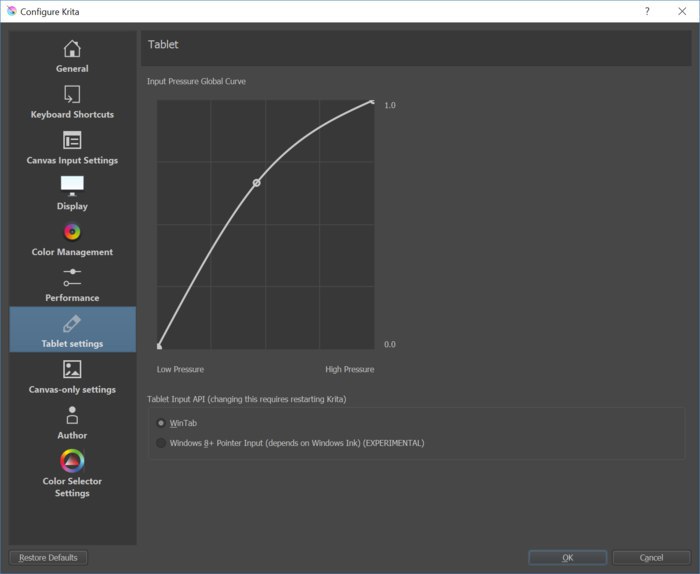Click the curve's bottom-left low pressure endpoint
This screenshot has height=574, width=700.
pyautogui.click(x=159, y=346)
